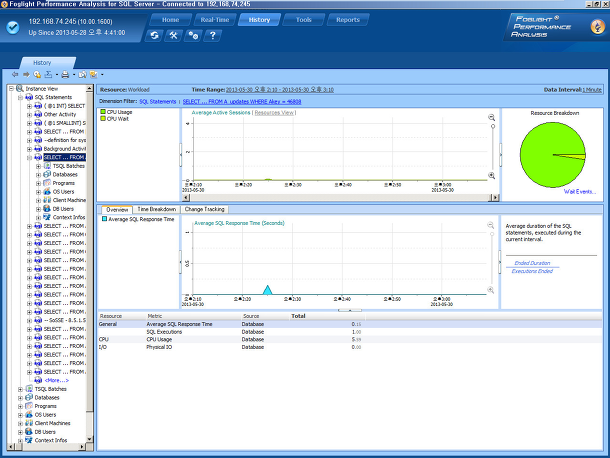Open the dropdown arrow next to printer icon

click(74, 75)
